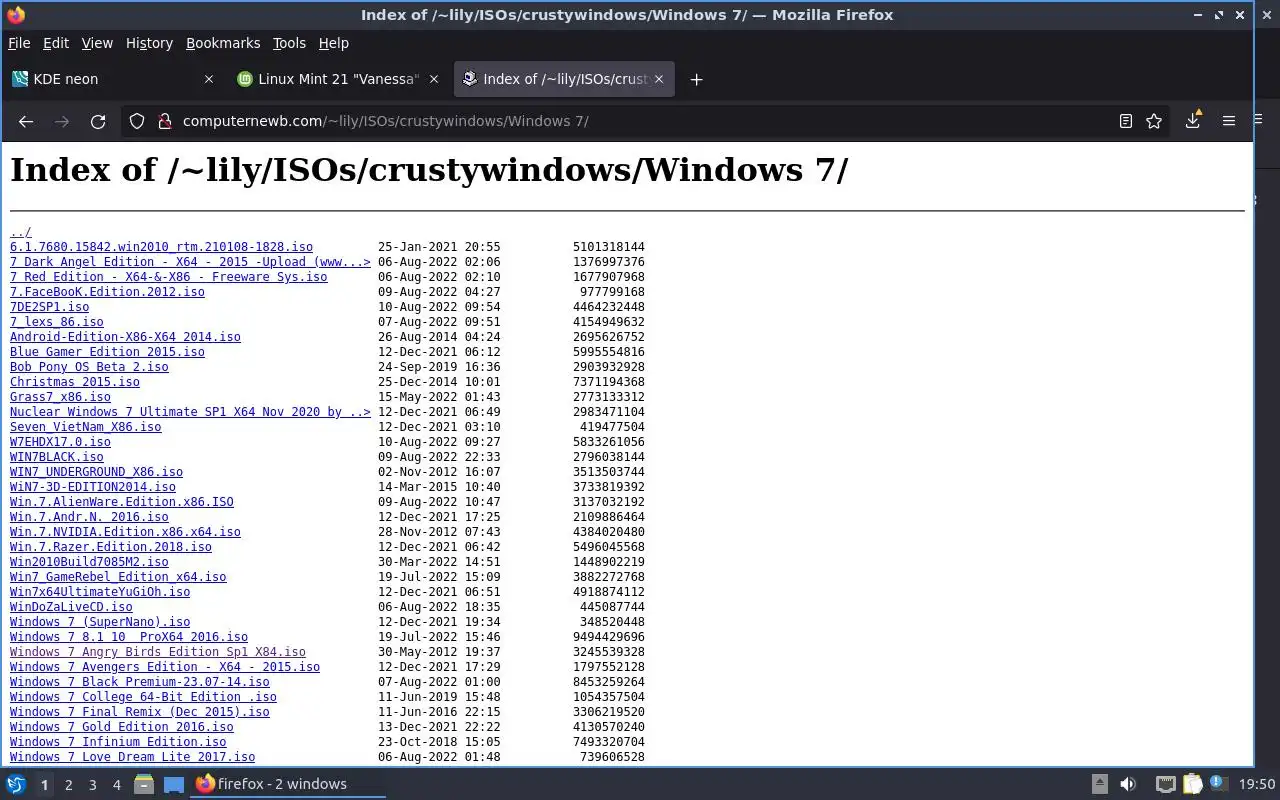
Task: Download Christmas_2015.iso
Action: coord(75,382)
